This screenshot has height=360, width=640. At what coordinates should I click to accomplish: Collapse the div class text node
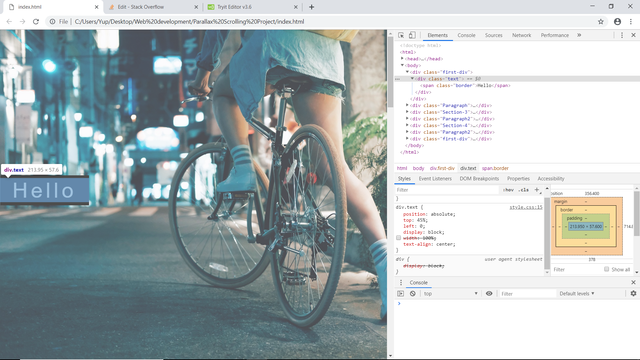[x=412, y=79]
